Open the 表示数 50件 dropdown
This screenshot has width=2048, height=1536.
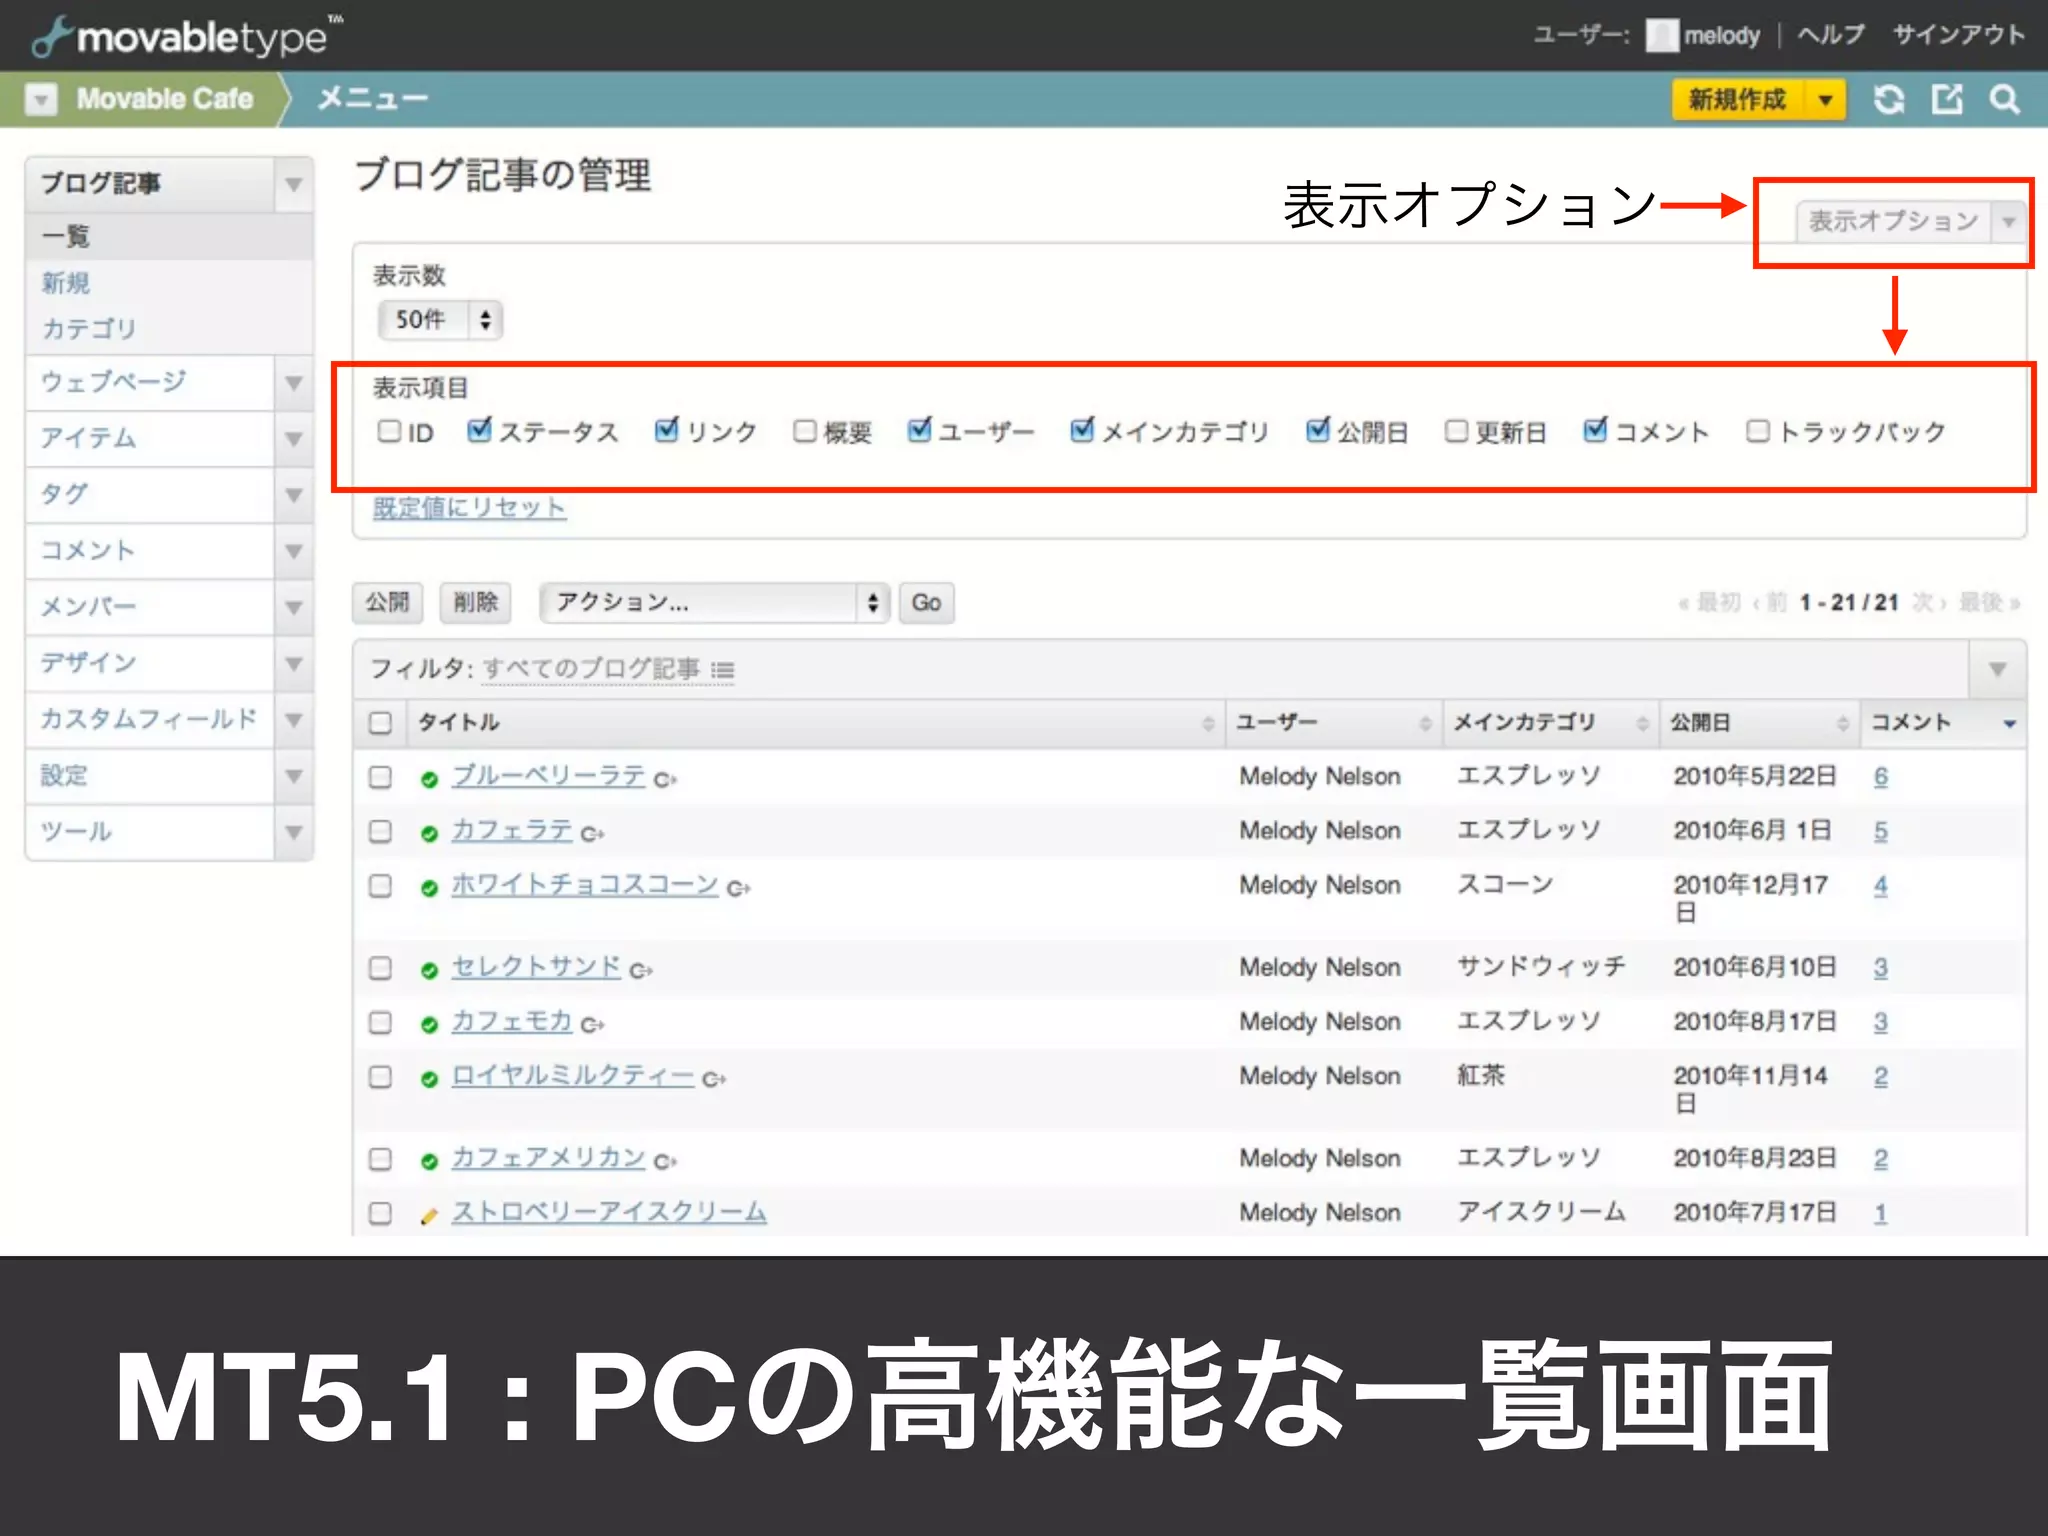coord(440,320)
